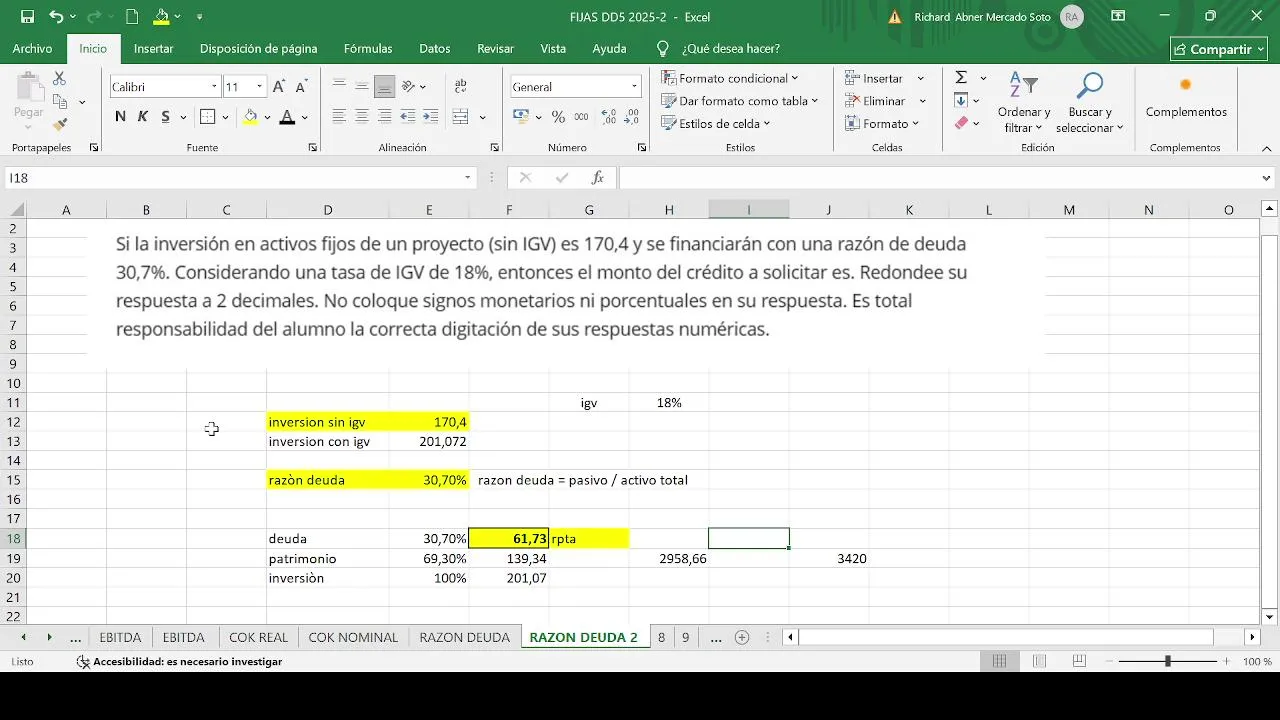The image size is (1280, 720).
Task: Apply thousands separator style
Action: (x=579, y=117)
